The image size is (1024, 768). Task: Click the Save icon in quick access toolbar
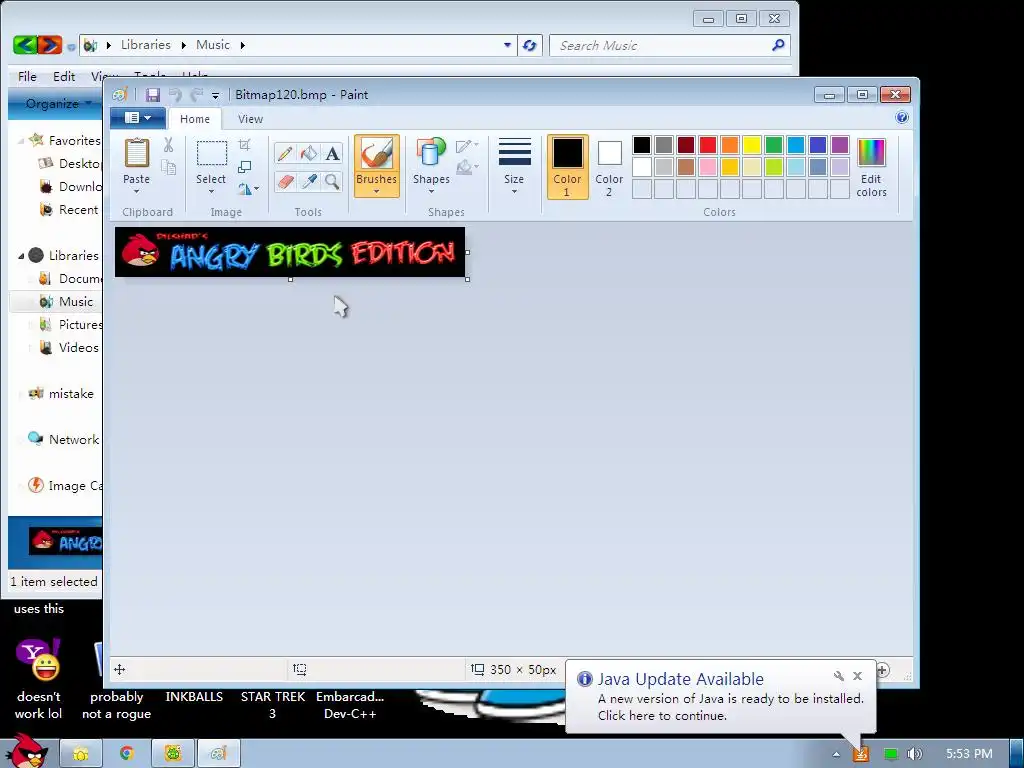click(153, 95)
